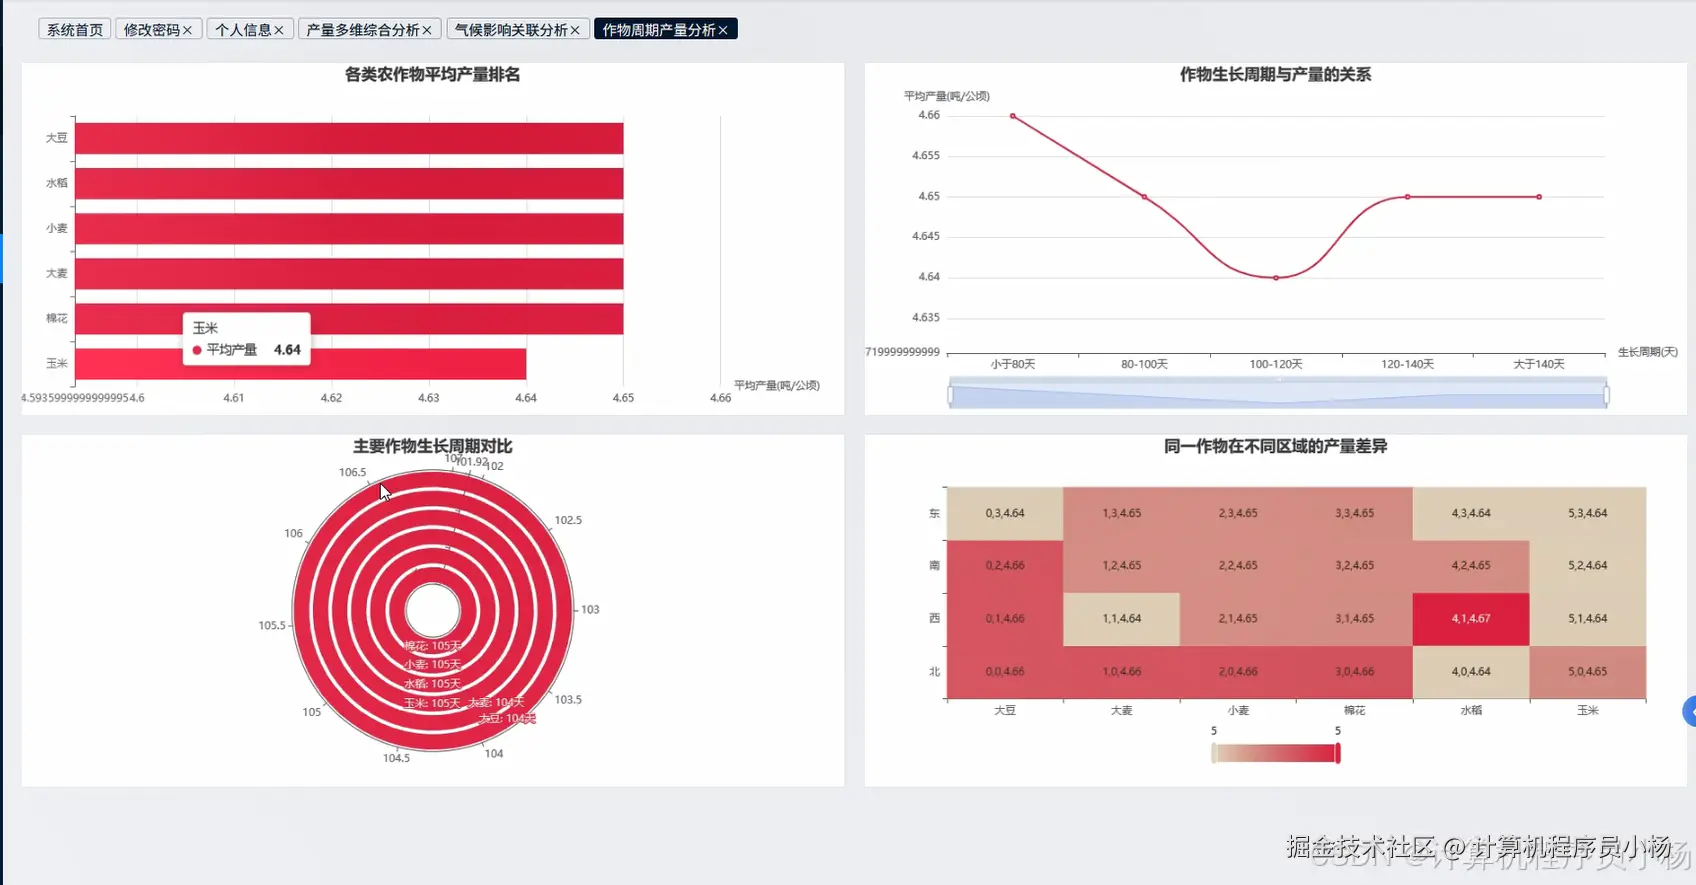The width and height of the screenshot is (1696, 885).
Task: Click the blue floating button at right edge
Action: point(1690,711)
